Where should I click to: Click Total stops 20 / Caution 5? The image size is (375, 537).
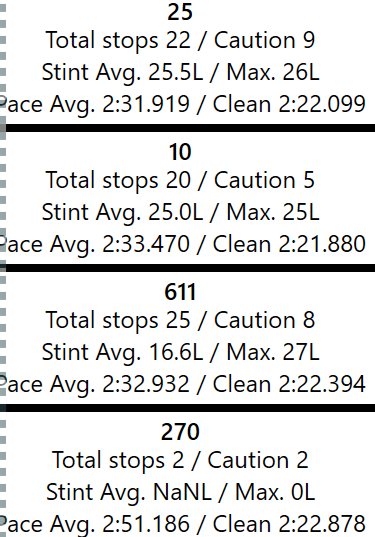180,180
